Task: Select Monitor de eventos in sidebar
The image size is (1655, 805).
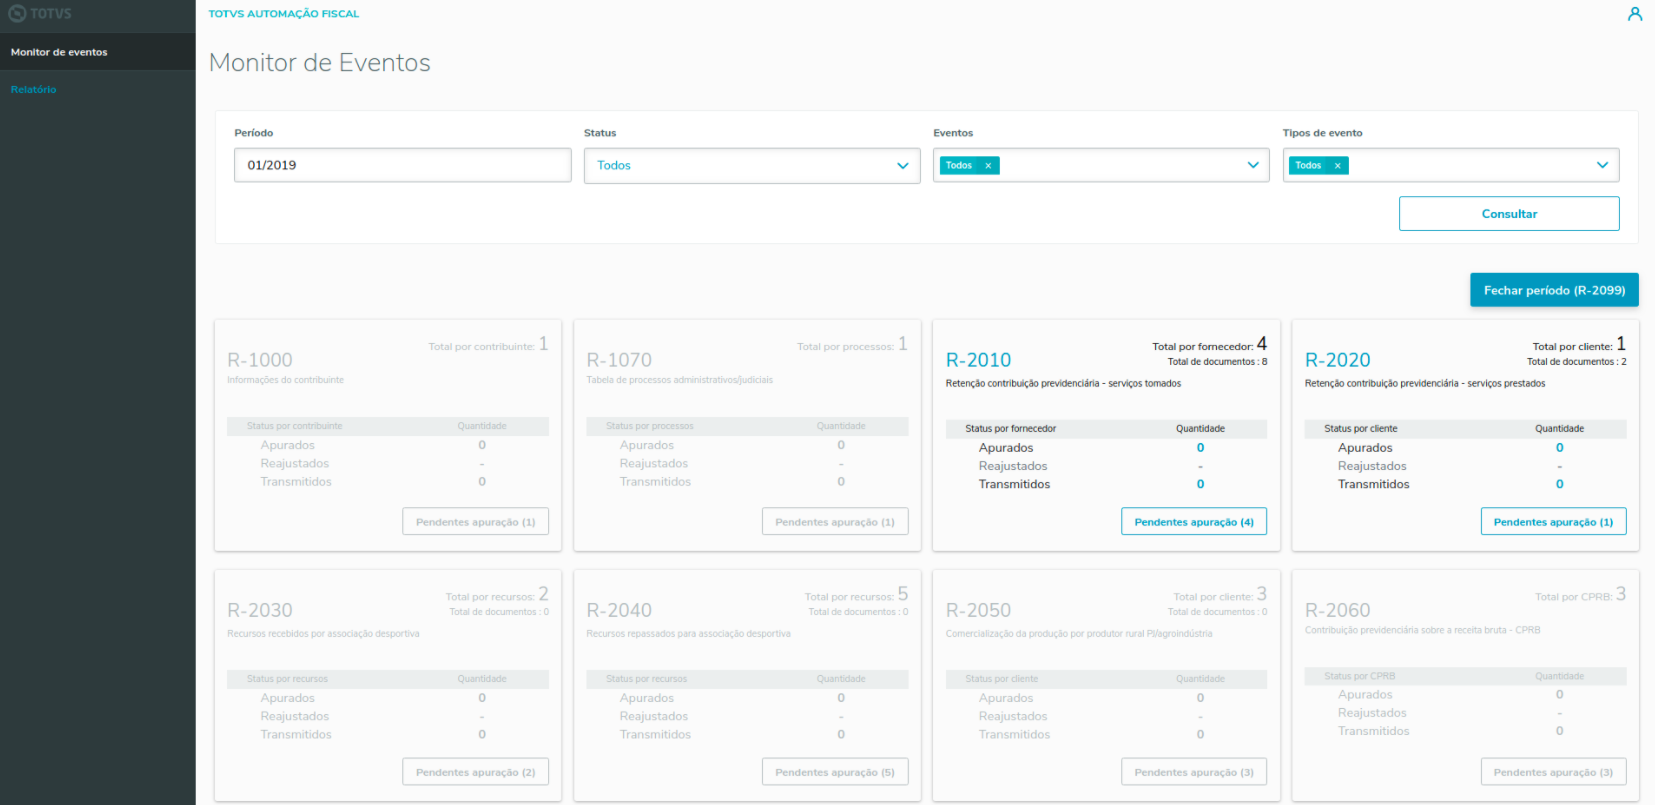Action: click(x=98, y=52)
